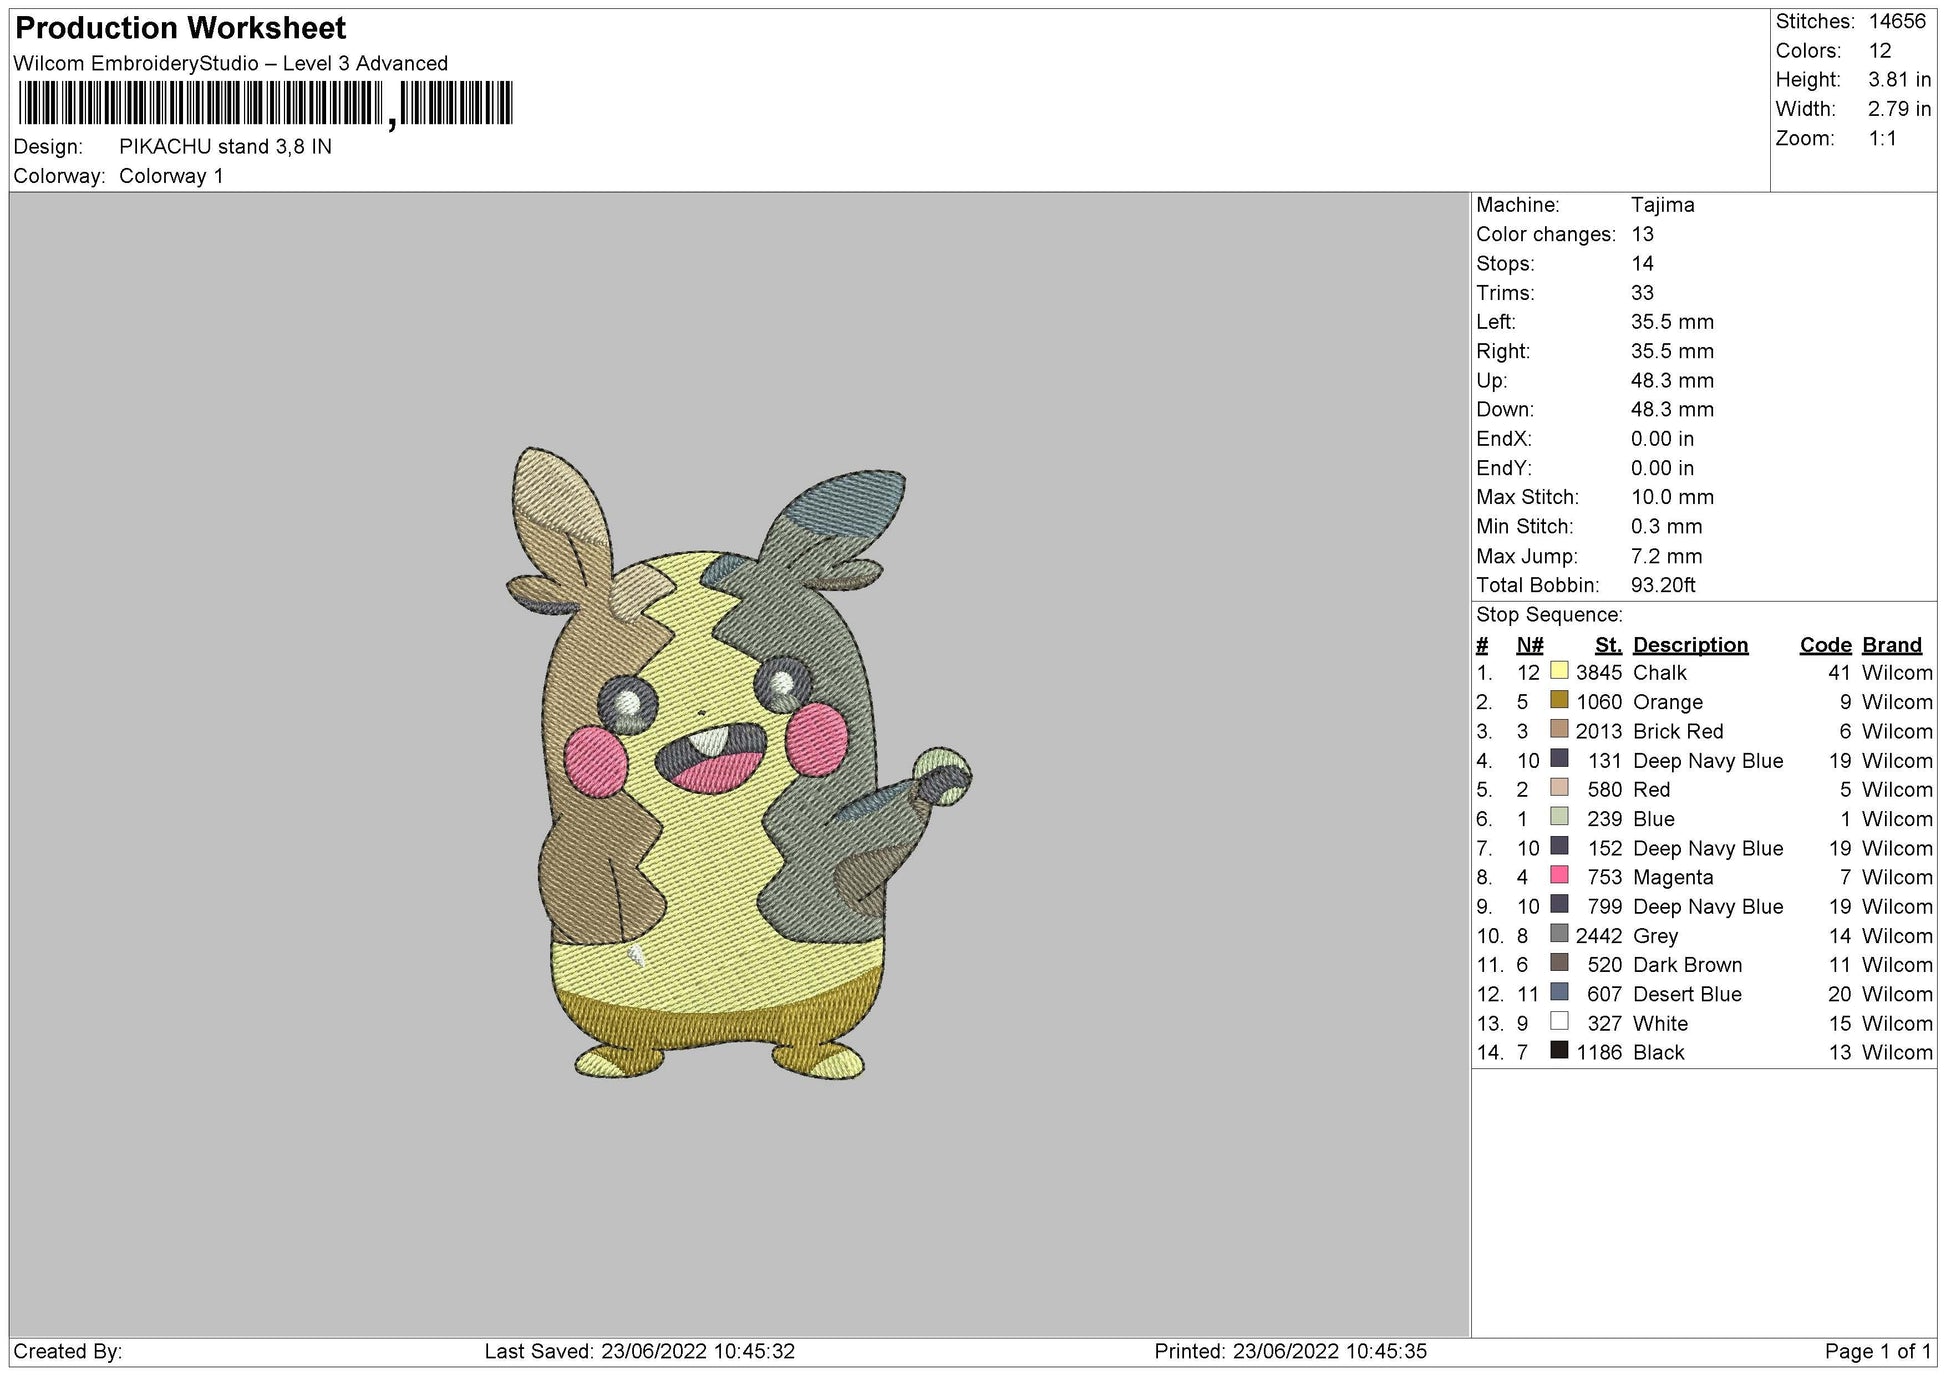This screenshot has width=1946, height=1375.
Task: Click the Description column header
Action: [1690, 644]
